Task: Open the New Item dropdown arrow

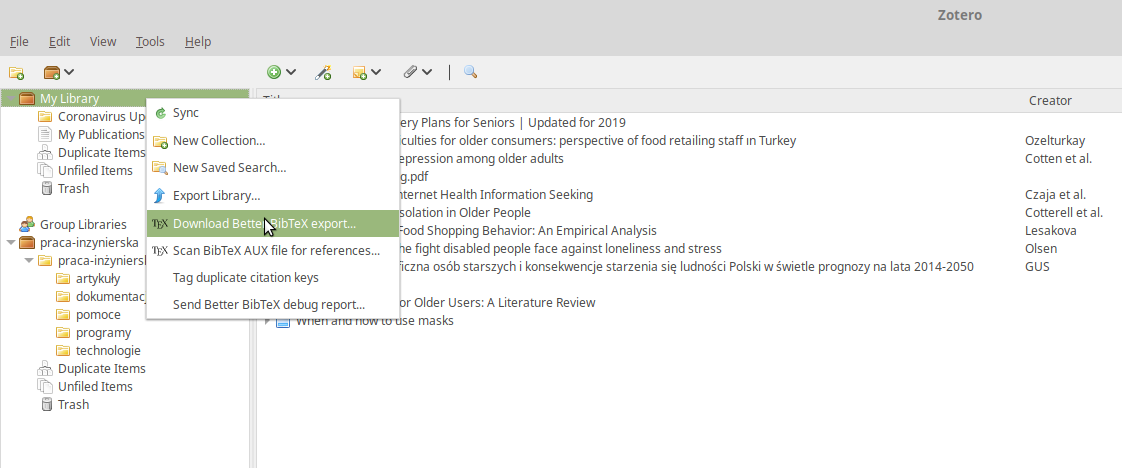Action: pos(291,72)
